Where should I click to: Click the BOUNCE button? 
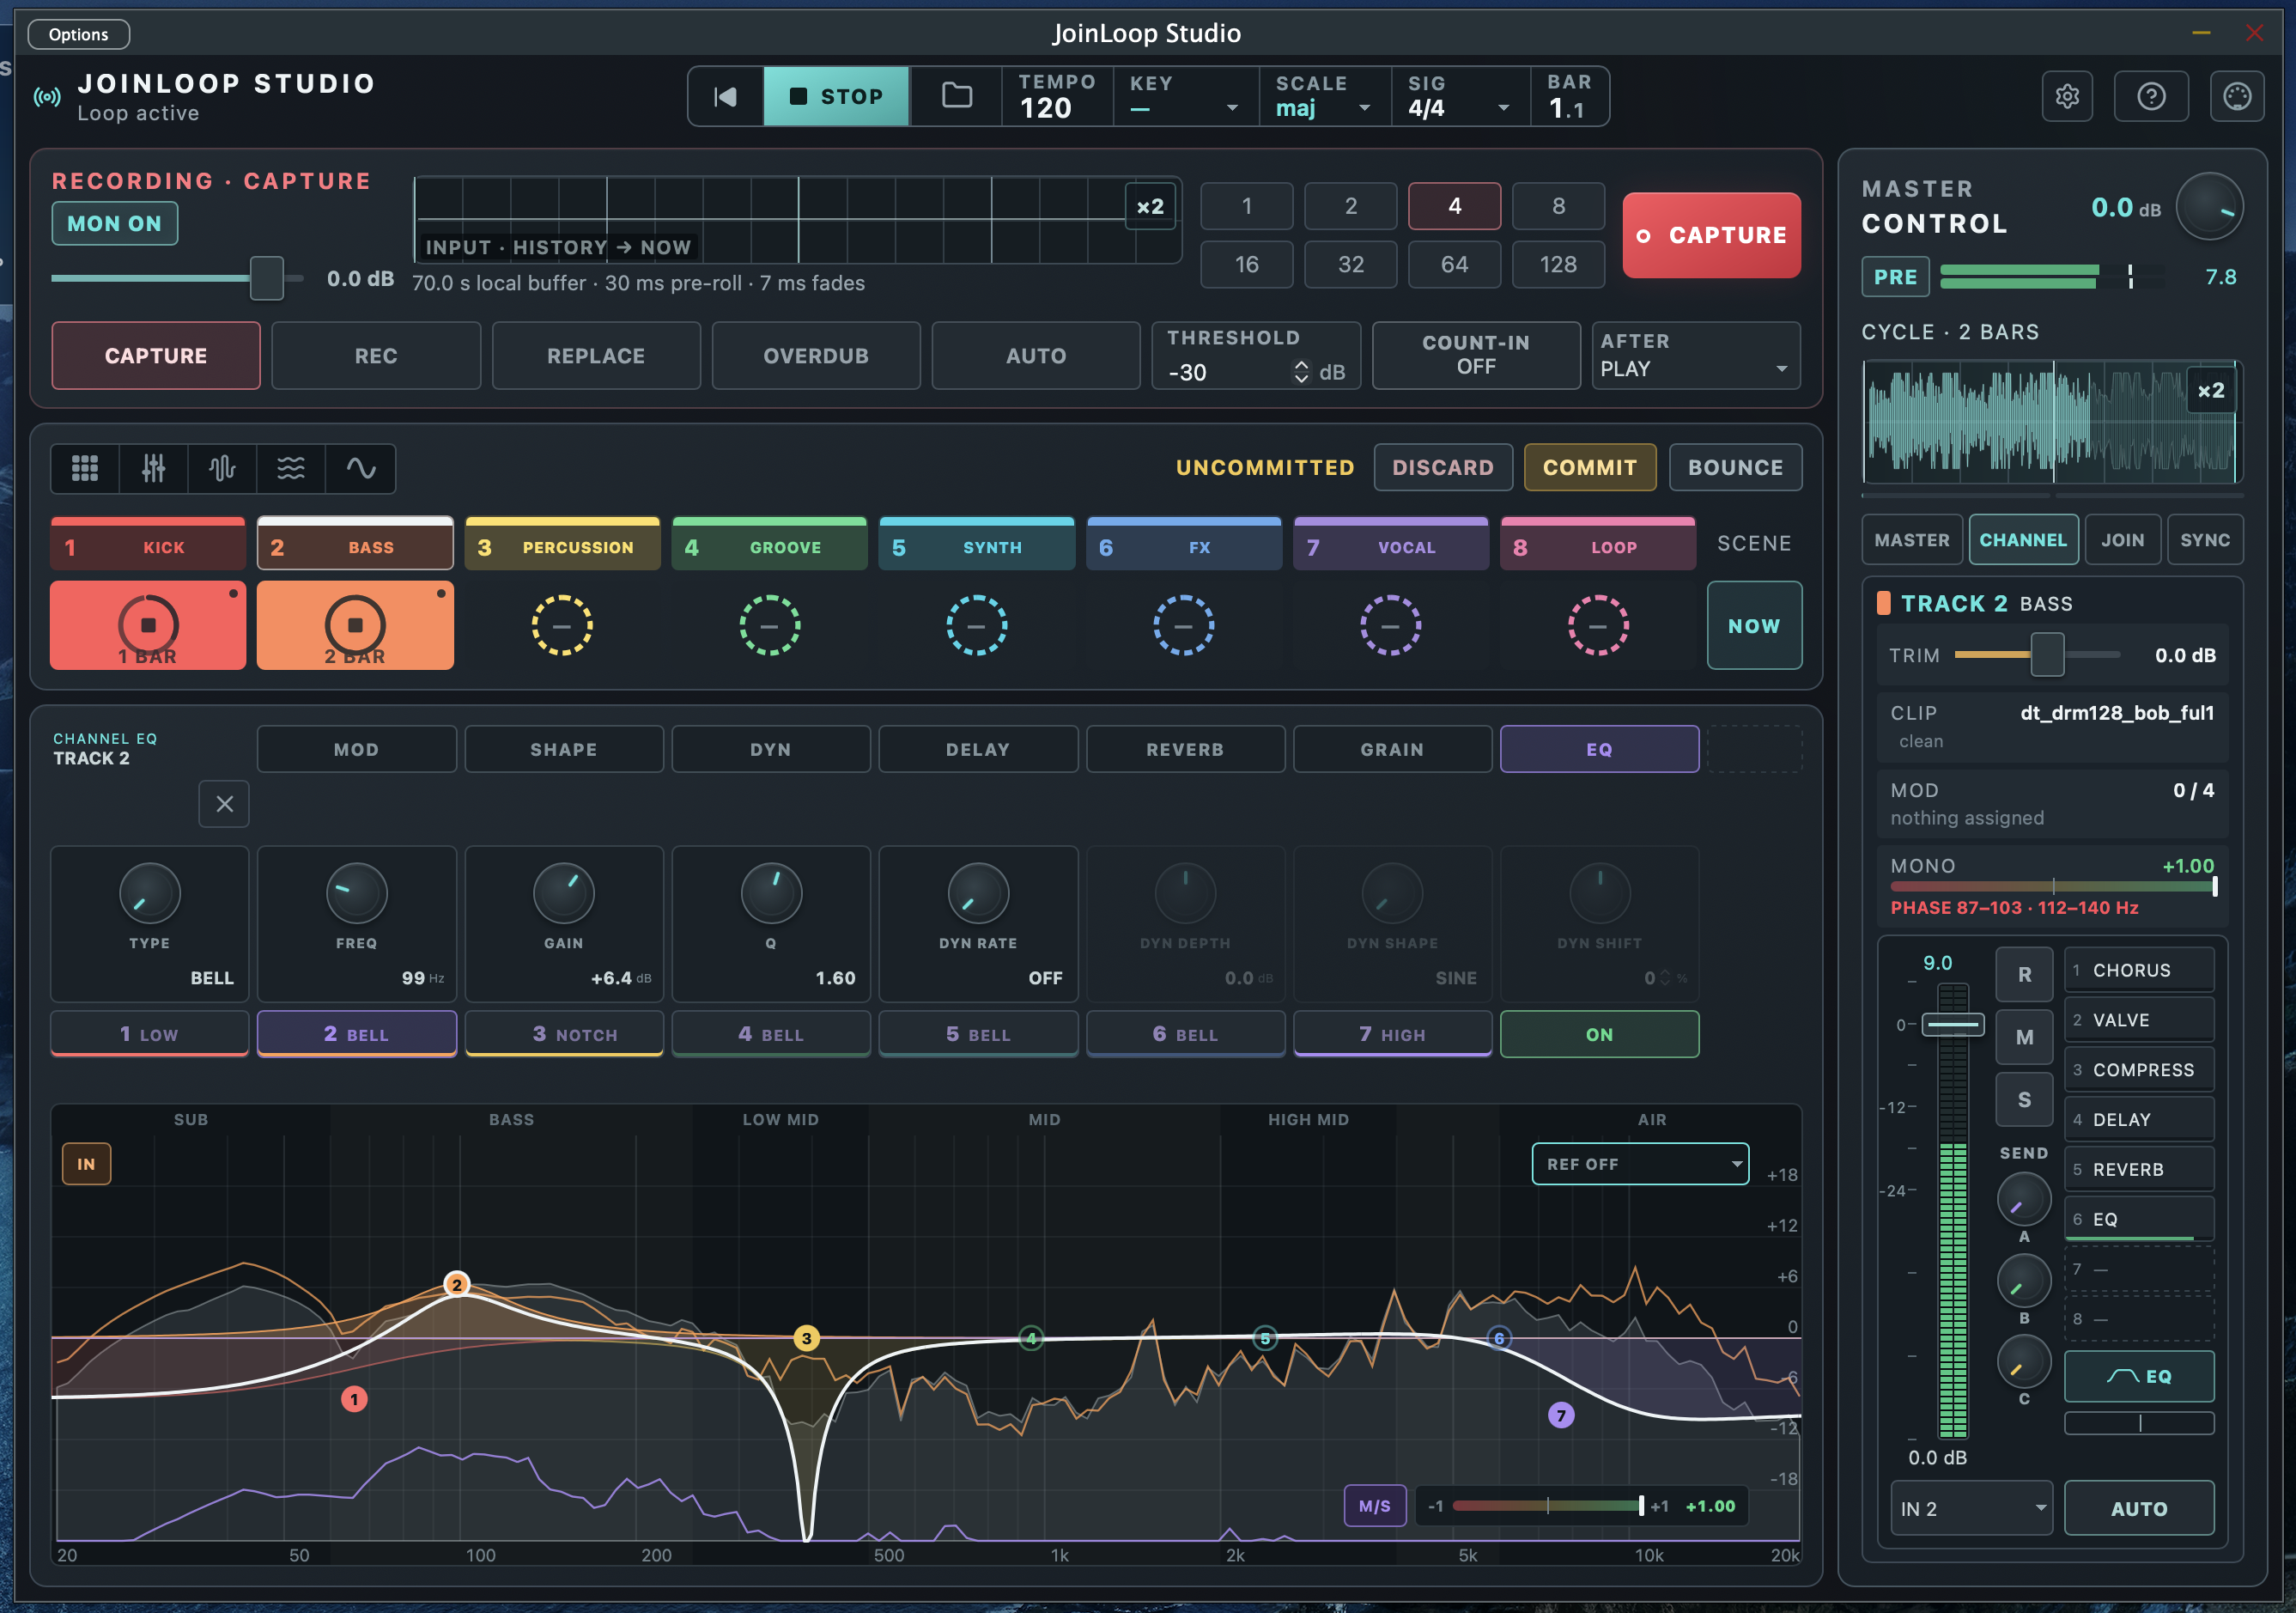1735,467
